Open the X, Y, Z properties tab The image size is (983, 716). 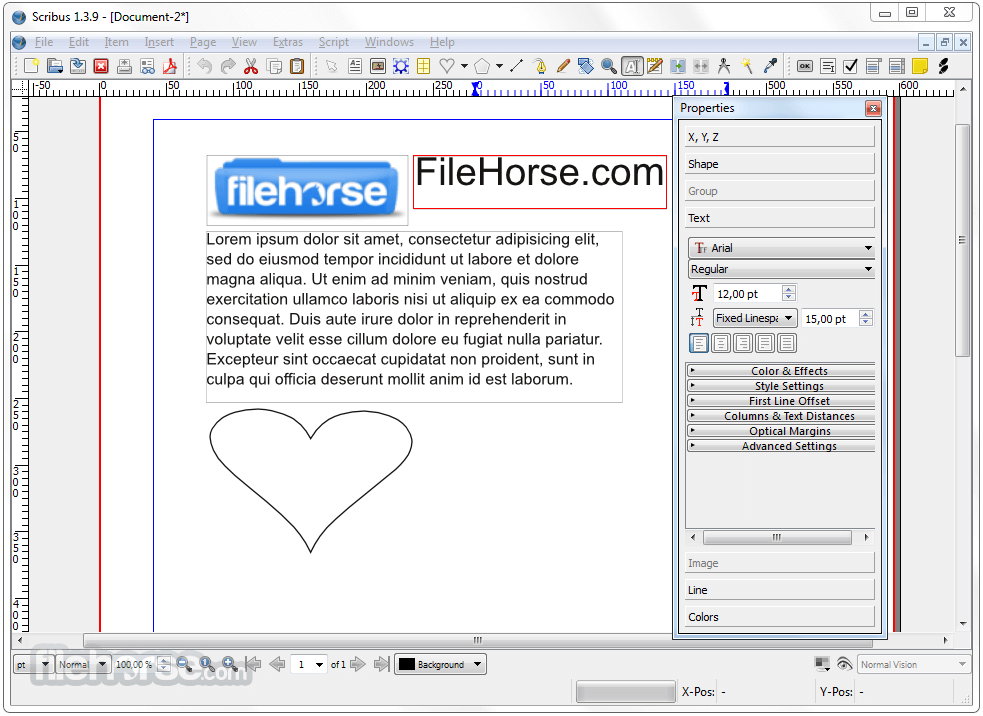pos(780,137)
